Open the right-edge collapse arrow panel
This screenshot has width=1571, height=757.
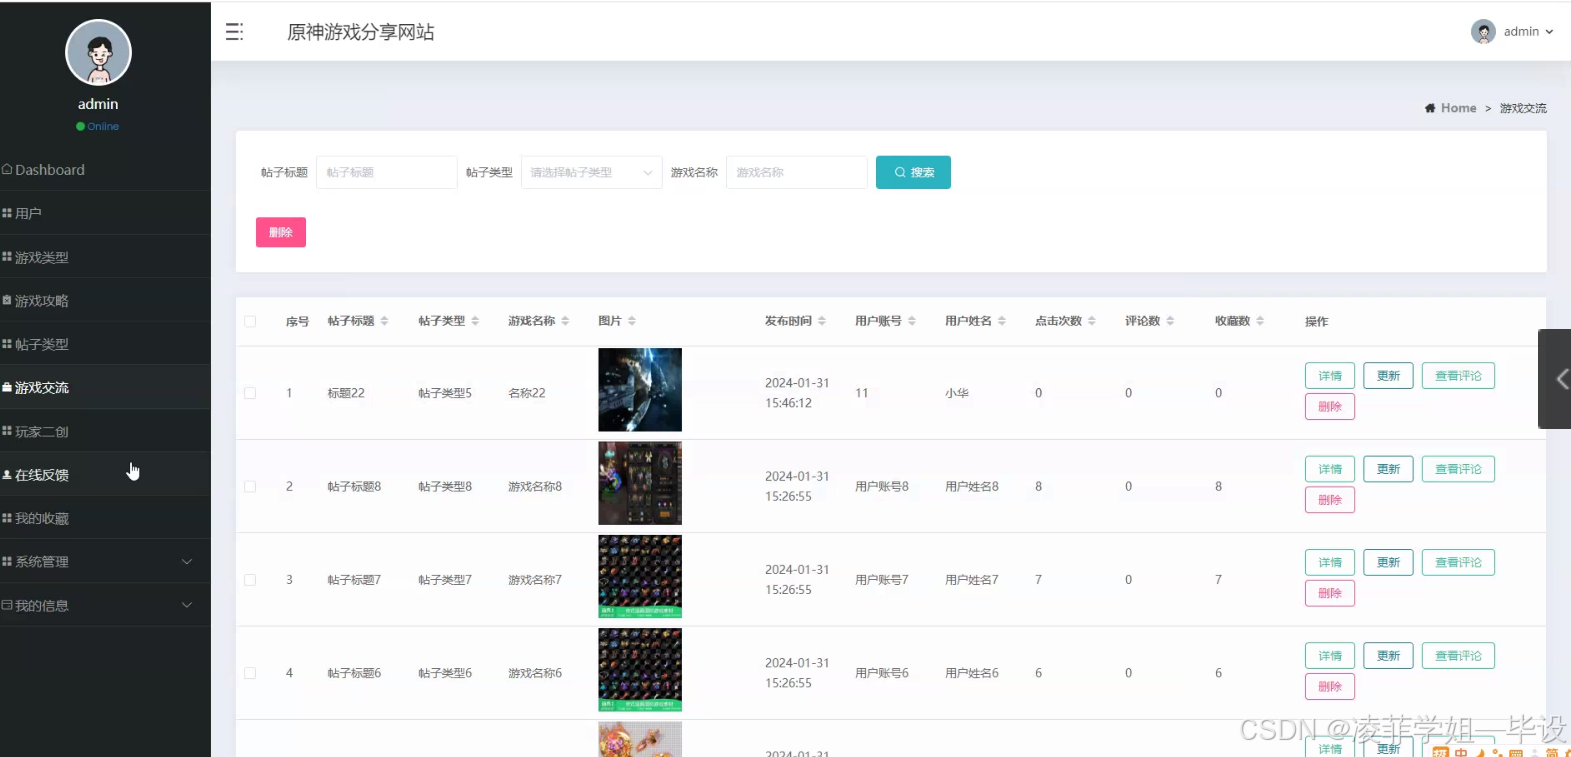click(1555, 379)
